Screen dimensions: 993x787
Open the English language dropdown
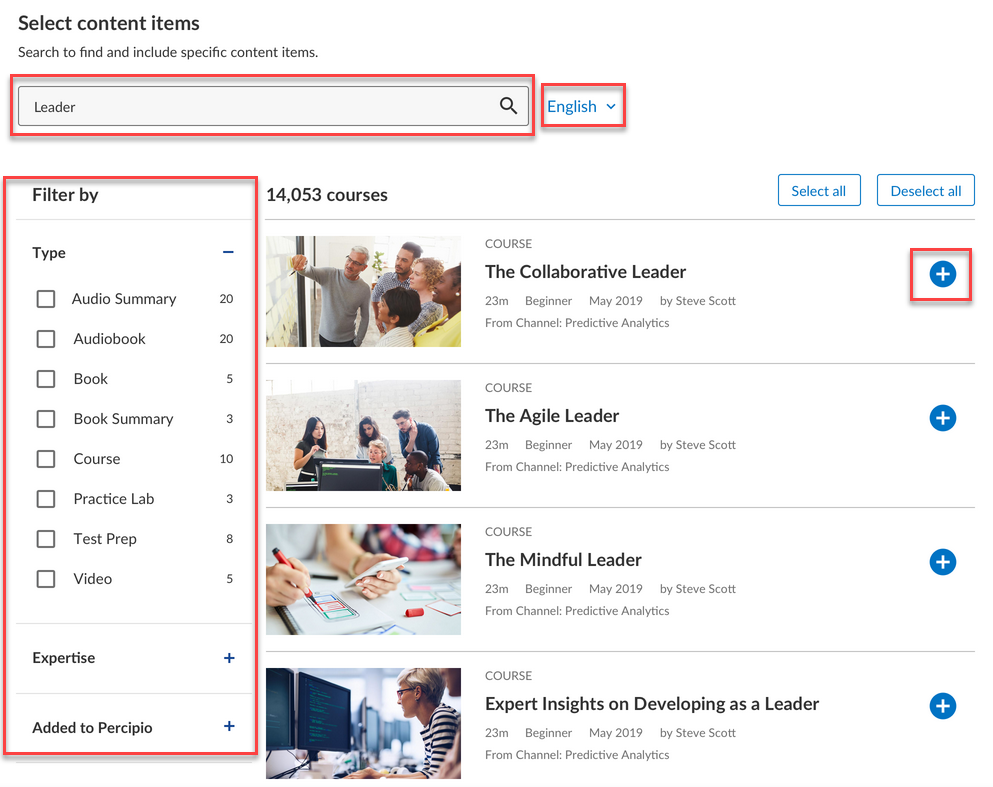point(582,106)
